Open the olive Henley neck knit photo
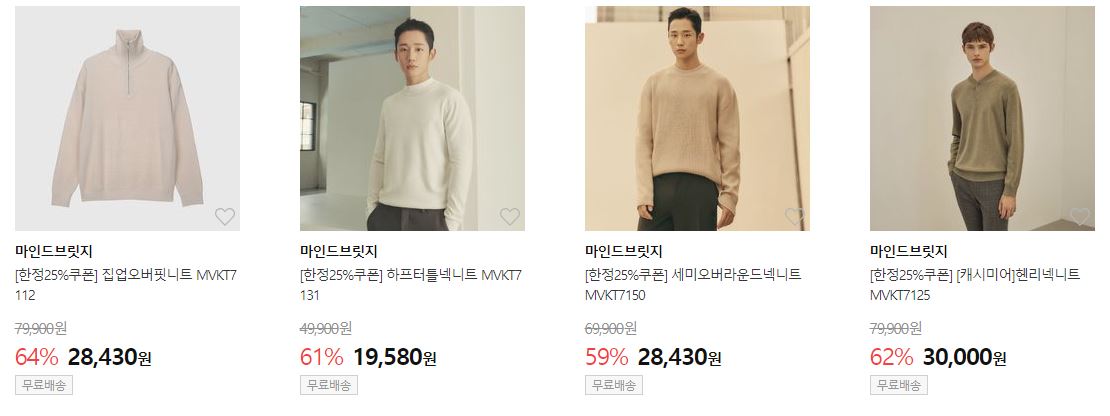1110x416 pixels. click(x=983, y=119)
